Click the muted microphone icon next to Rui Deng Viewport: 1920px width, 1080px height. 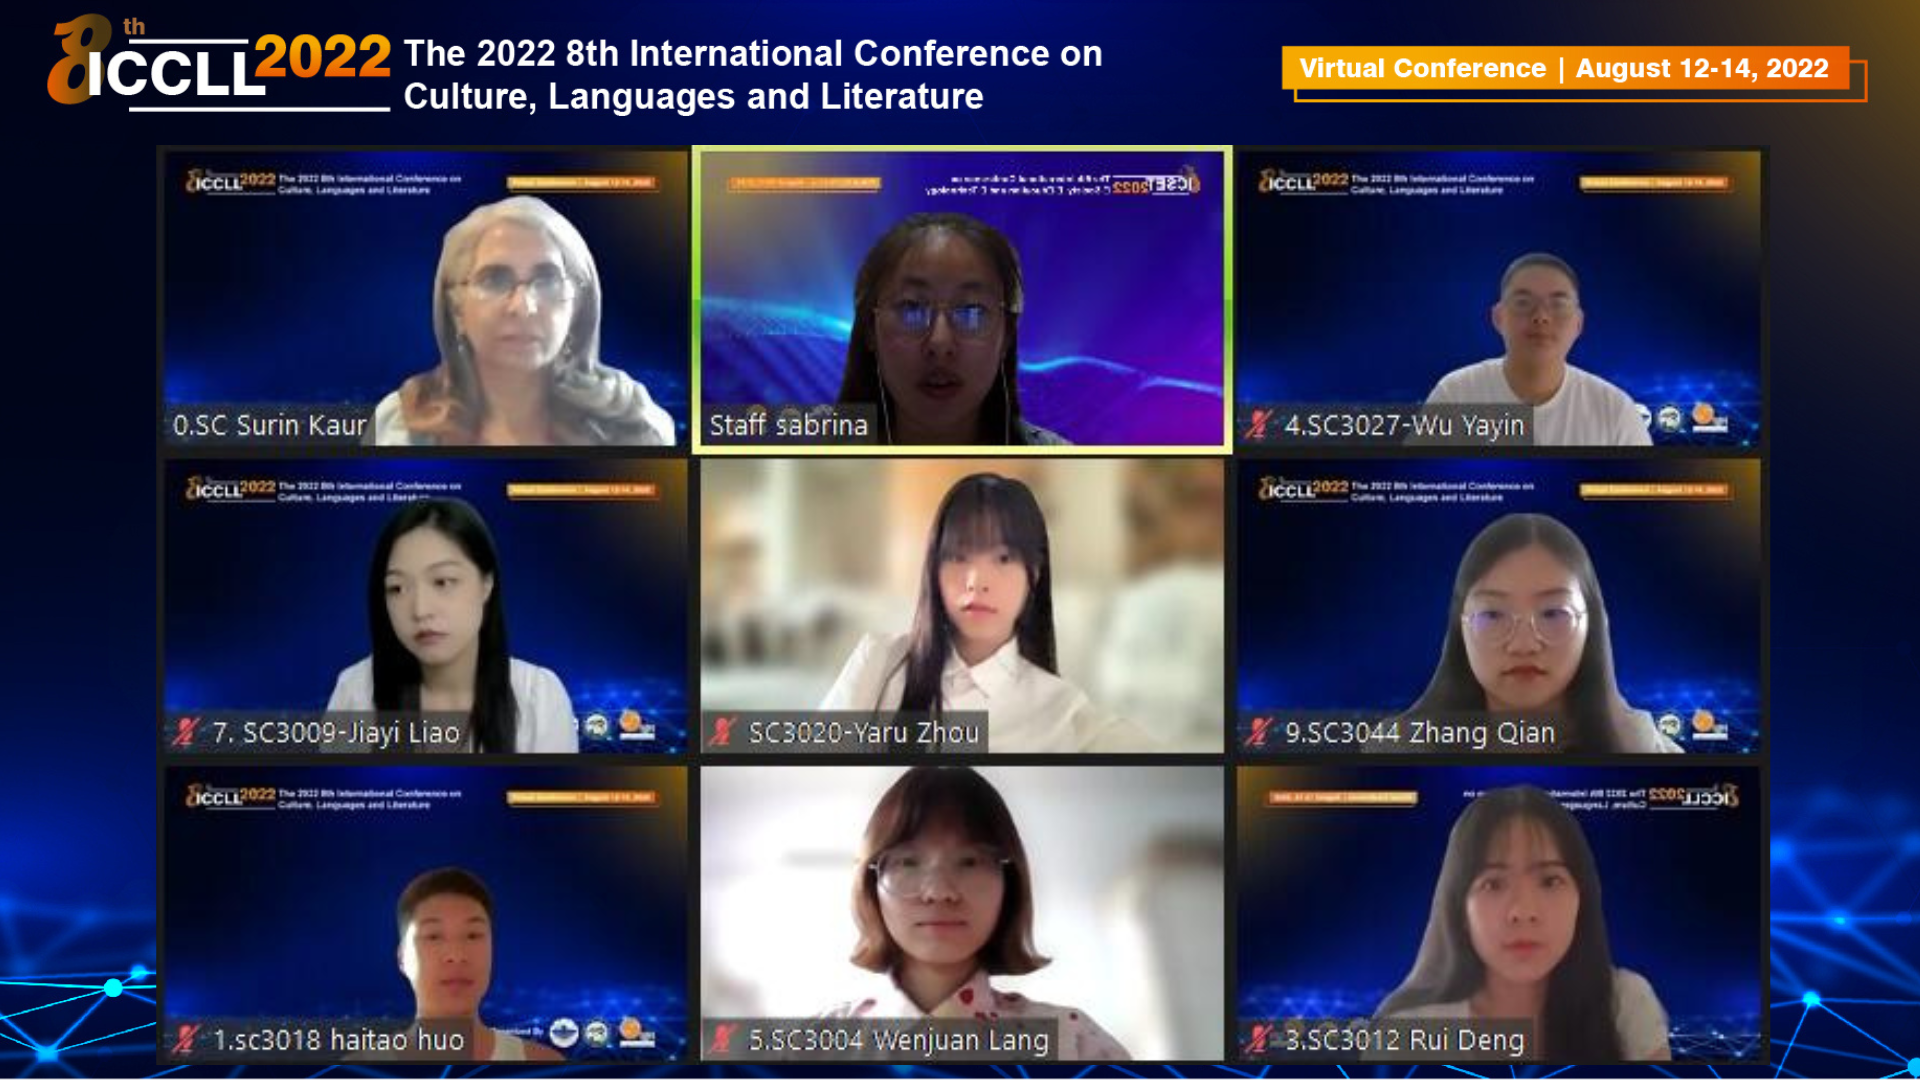[x=1257, y=1040]
